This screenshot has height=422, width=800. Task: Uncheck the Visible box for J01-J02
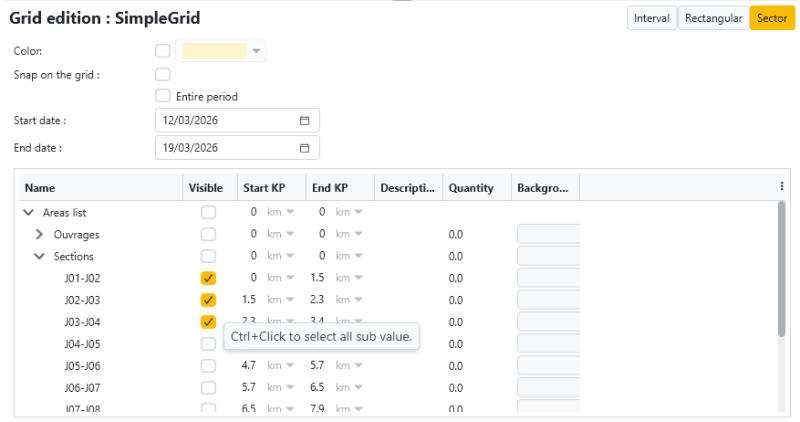coord(208,278)
